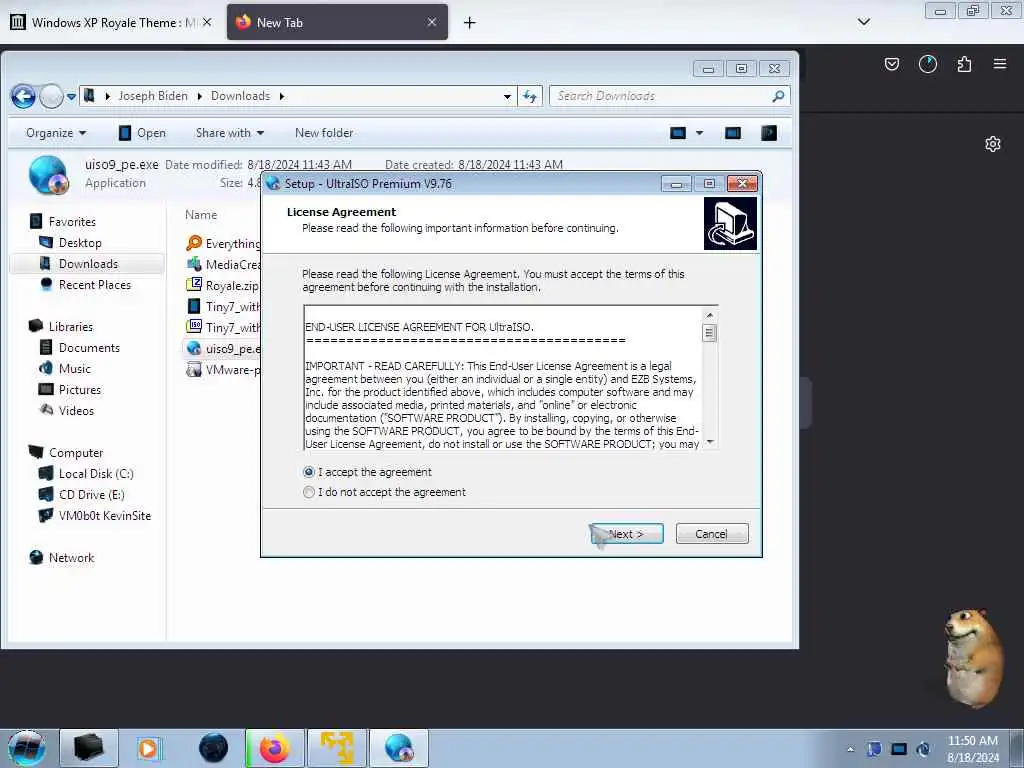Open Windows Media Player from taskbar
The image size is (1024, 768).
[150, 748]
